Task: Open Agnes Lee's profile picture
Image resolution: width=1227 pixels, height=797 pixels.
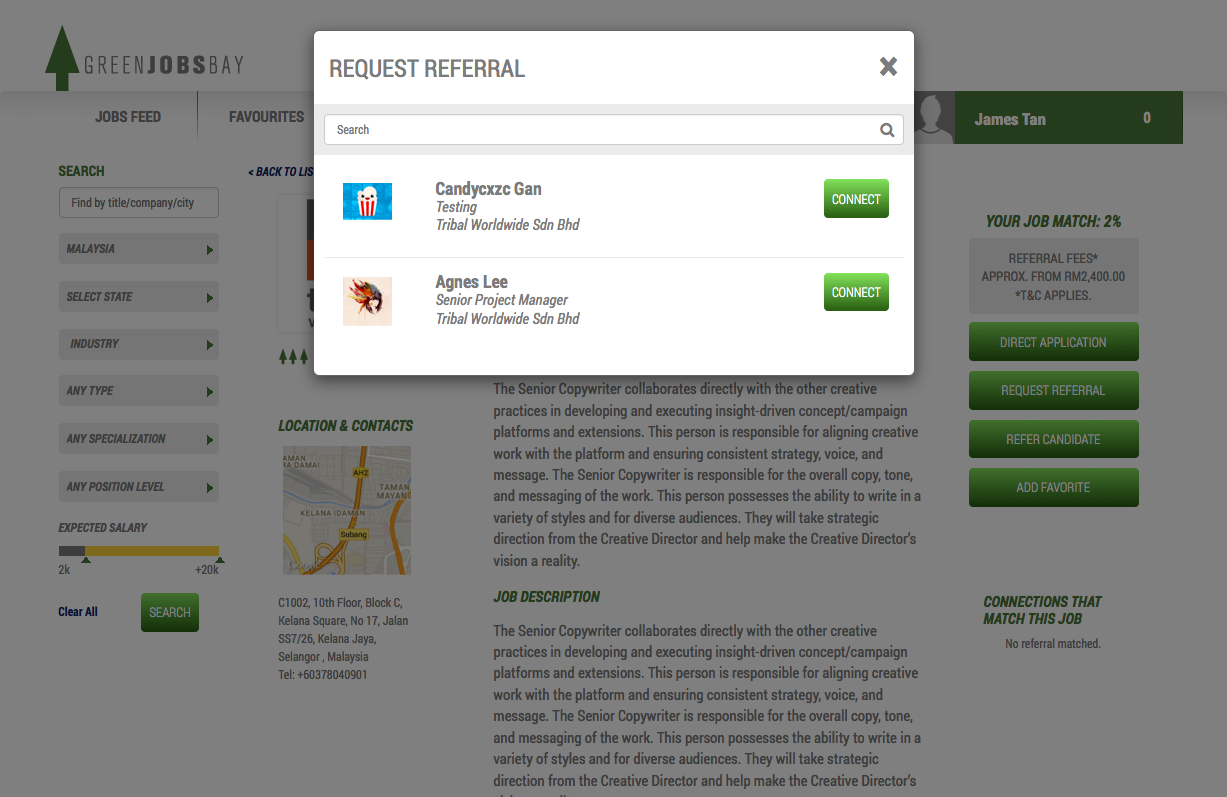Action: pos(367,301)
